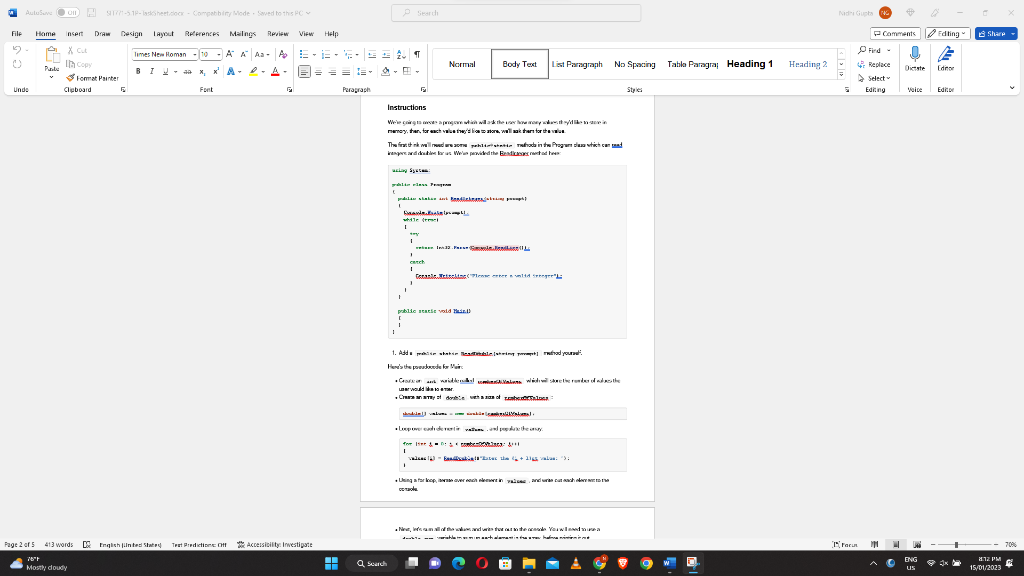Viewport: 1024px width, 576px height.
Task: Click the Shading paint bucket icon
Action: pyautogui.click(x=385, y=71)
